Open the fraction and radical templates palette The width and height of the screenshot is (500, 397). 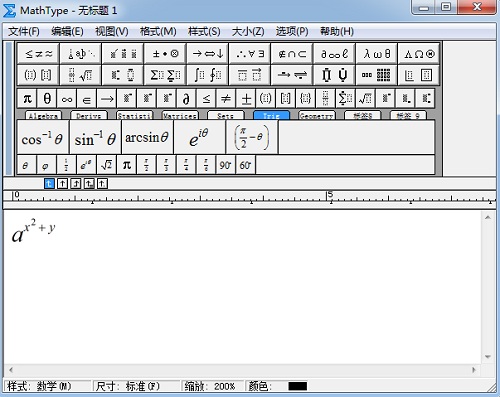tap(81, 75)
